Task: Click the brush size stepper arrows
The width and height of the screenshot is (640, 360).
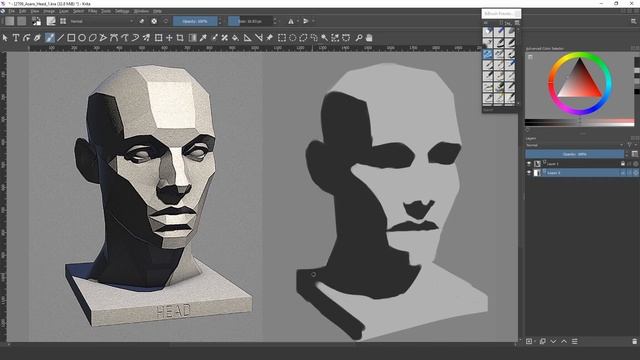Action: click(275, 21)
